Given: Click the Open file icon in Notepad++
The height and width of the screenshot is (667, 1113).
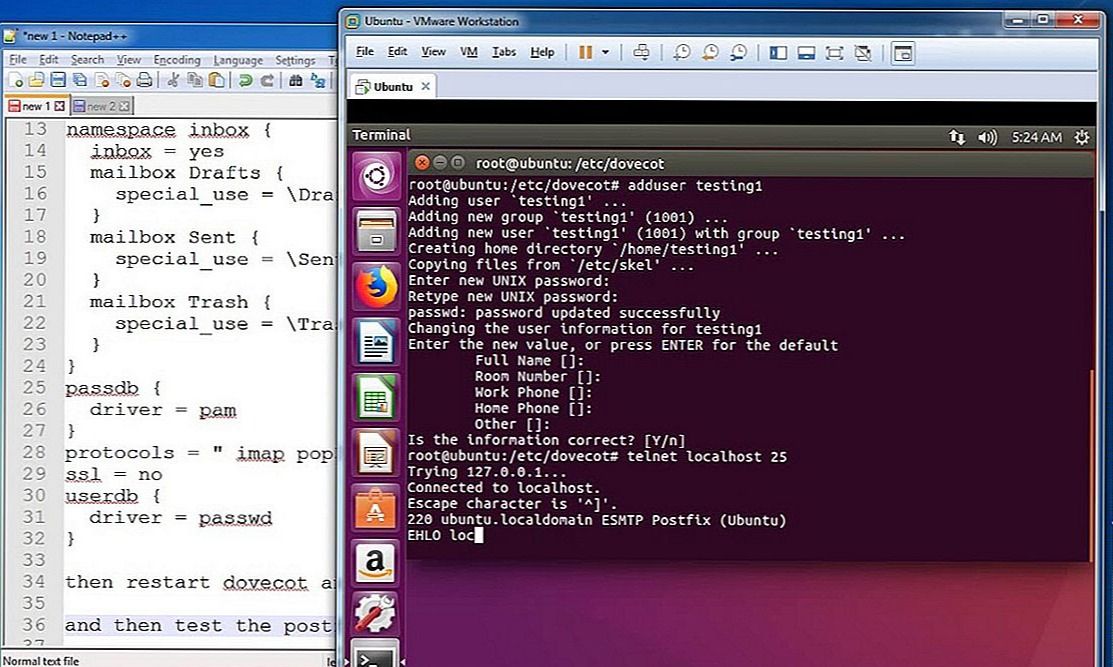Looking at the screenshot, I should point(36,80).
